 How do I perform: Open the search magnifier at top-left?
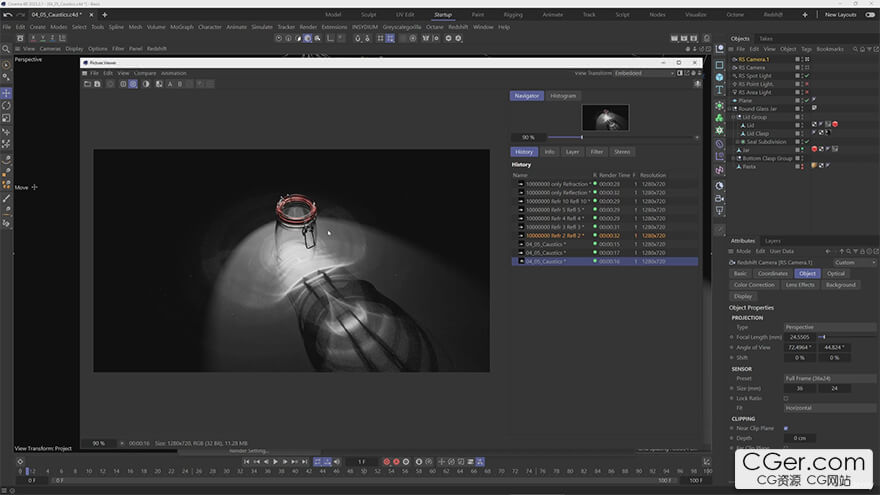tap(6, 49)
